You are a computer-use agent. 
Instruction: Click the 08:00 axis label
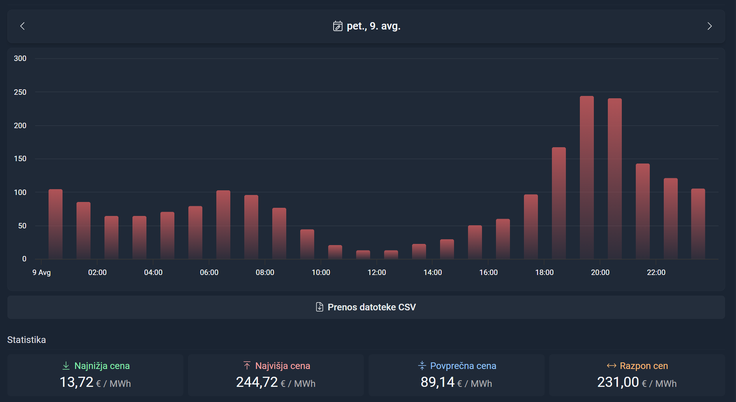265,272
